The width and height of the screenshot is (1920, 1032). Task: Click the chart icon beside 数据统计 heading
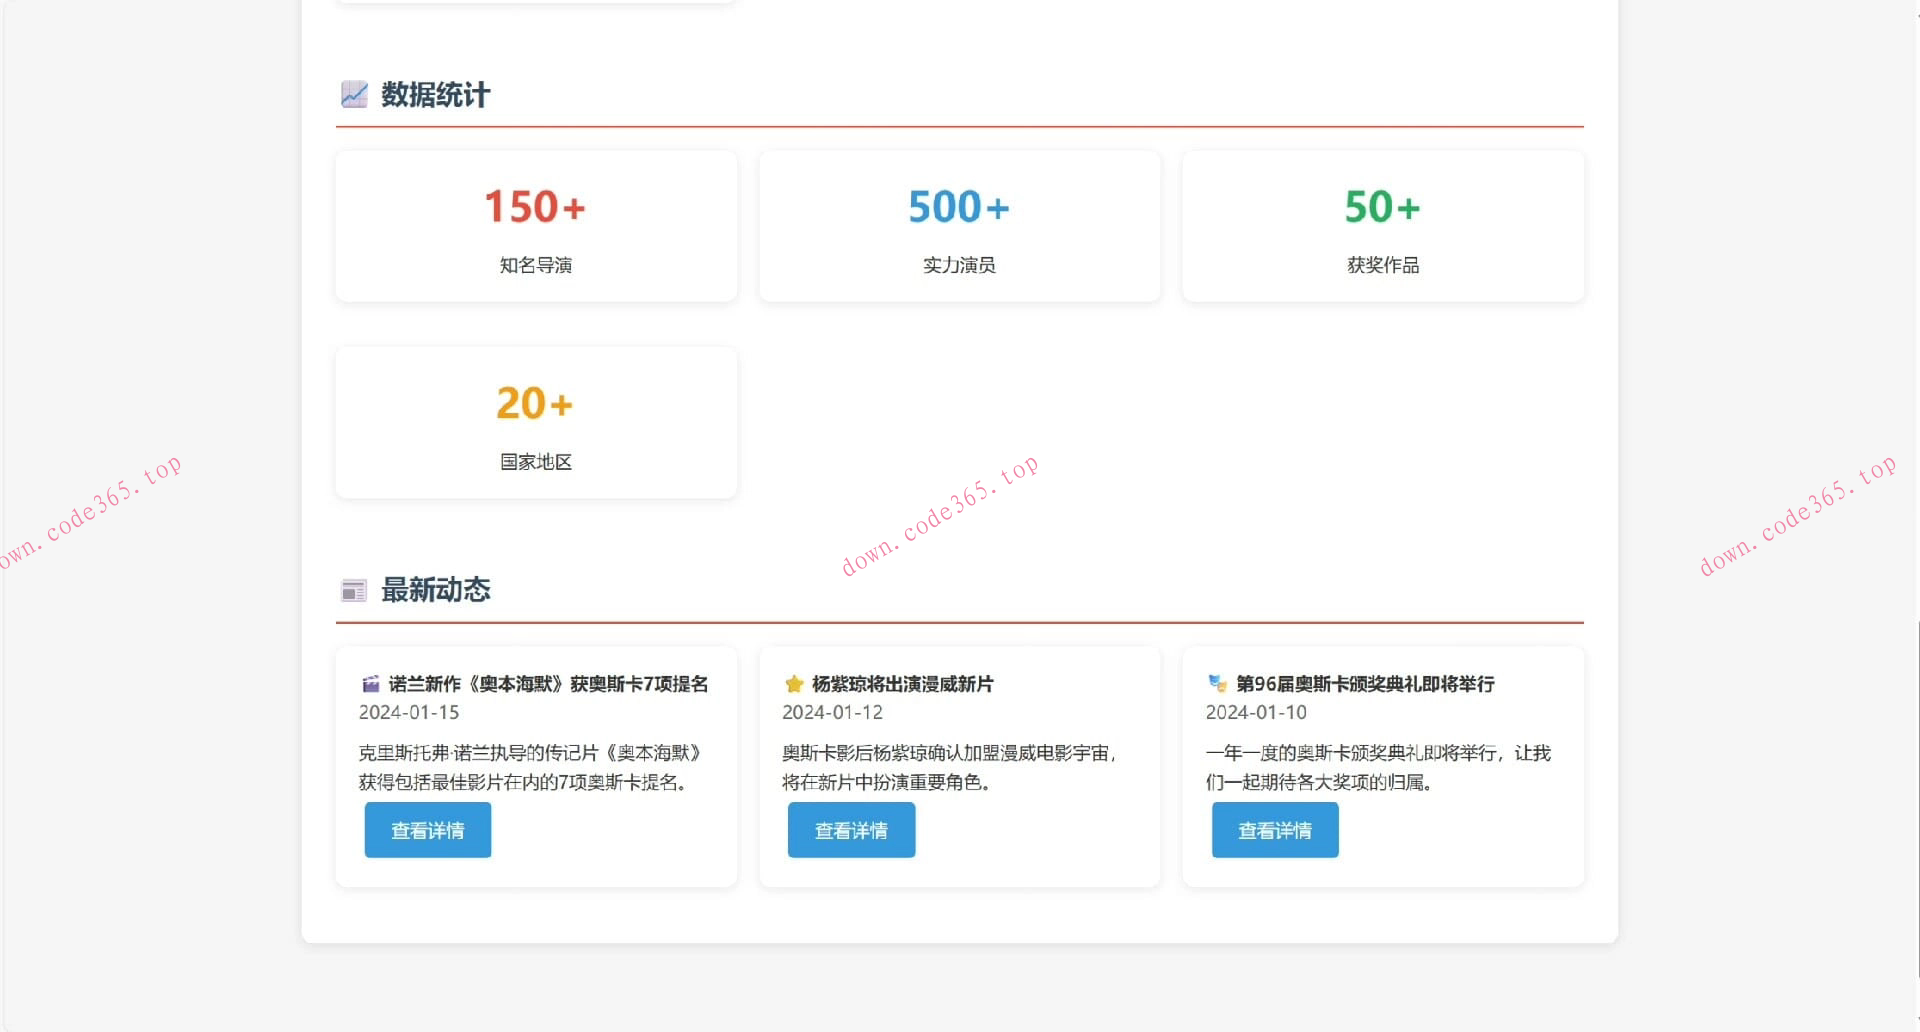click(x=352, y=94)
